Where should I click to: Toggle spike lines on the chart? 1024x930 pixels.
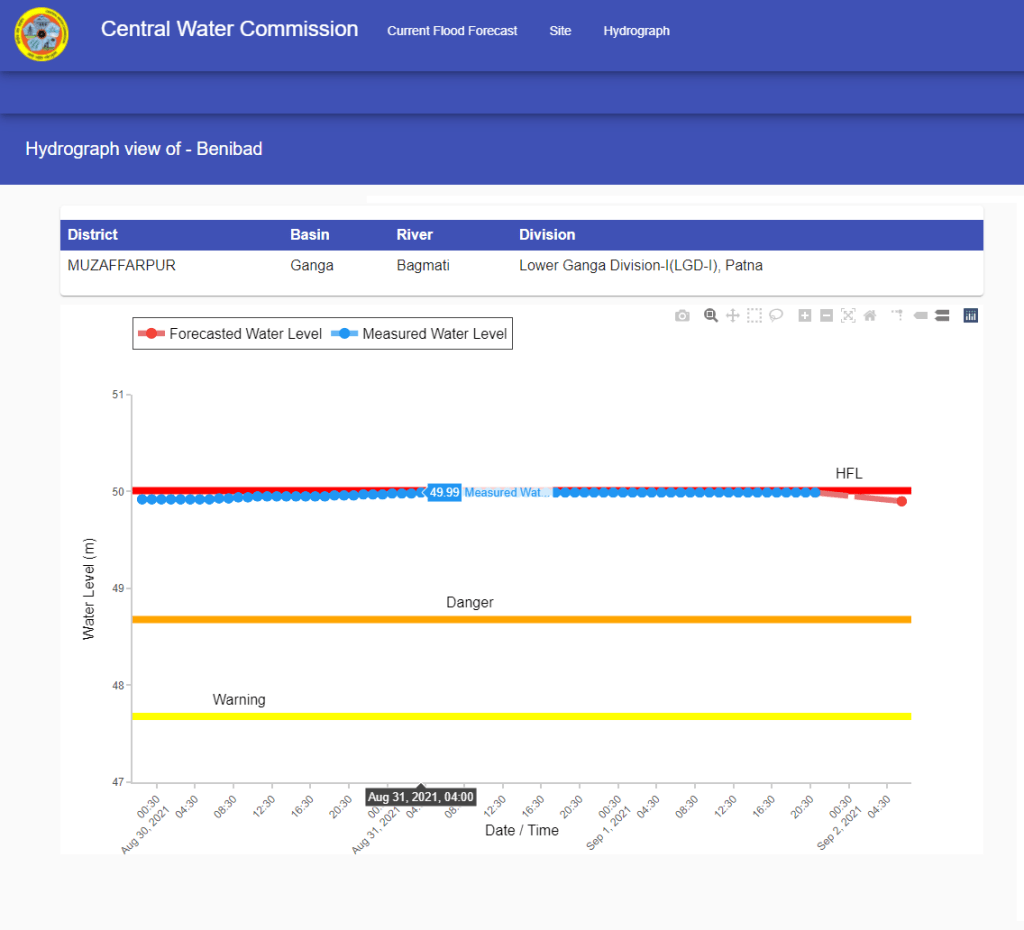click(x=897, y=316)
